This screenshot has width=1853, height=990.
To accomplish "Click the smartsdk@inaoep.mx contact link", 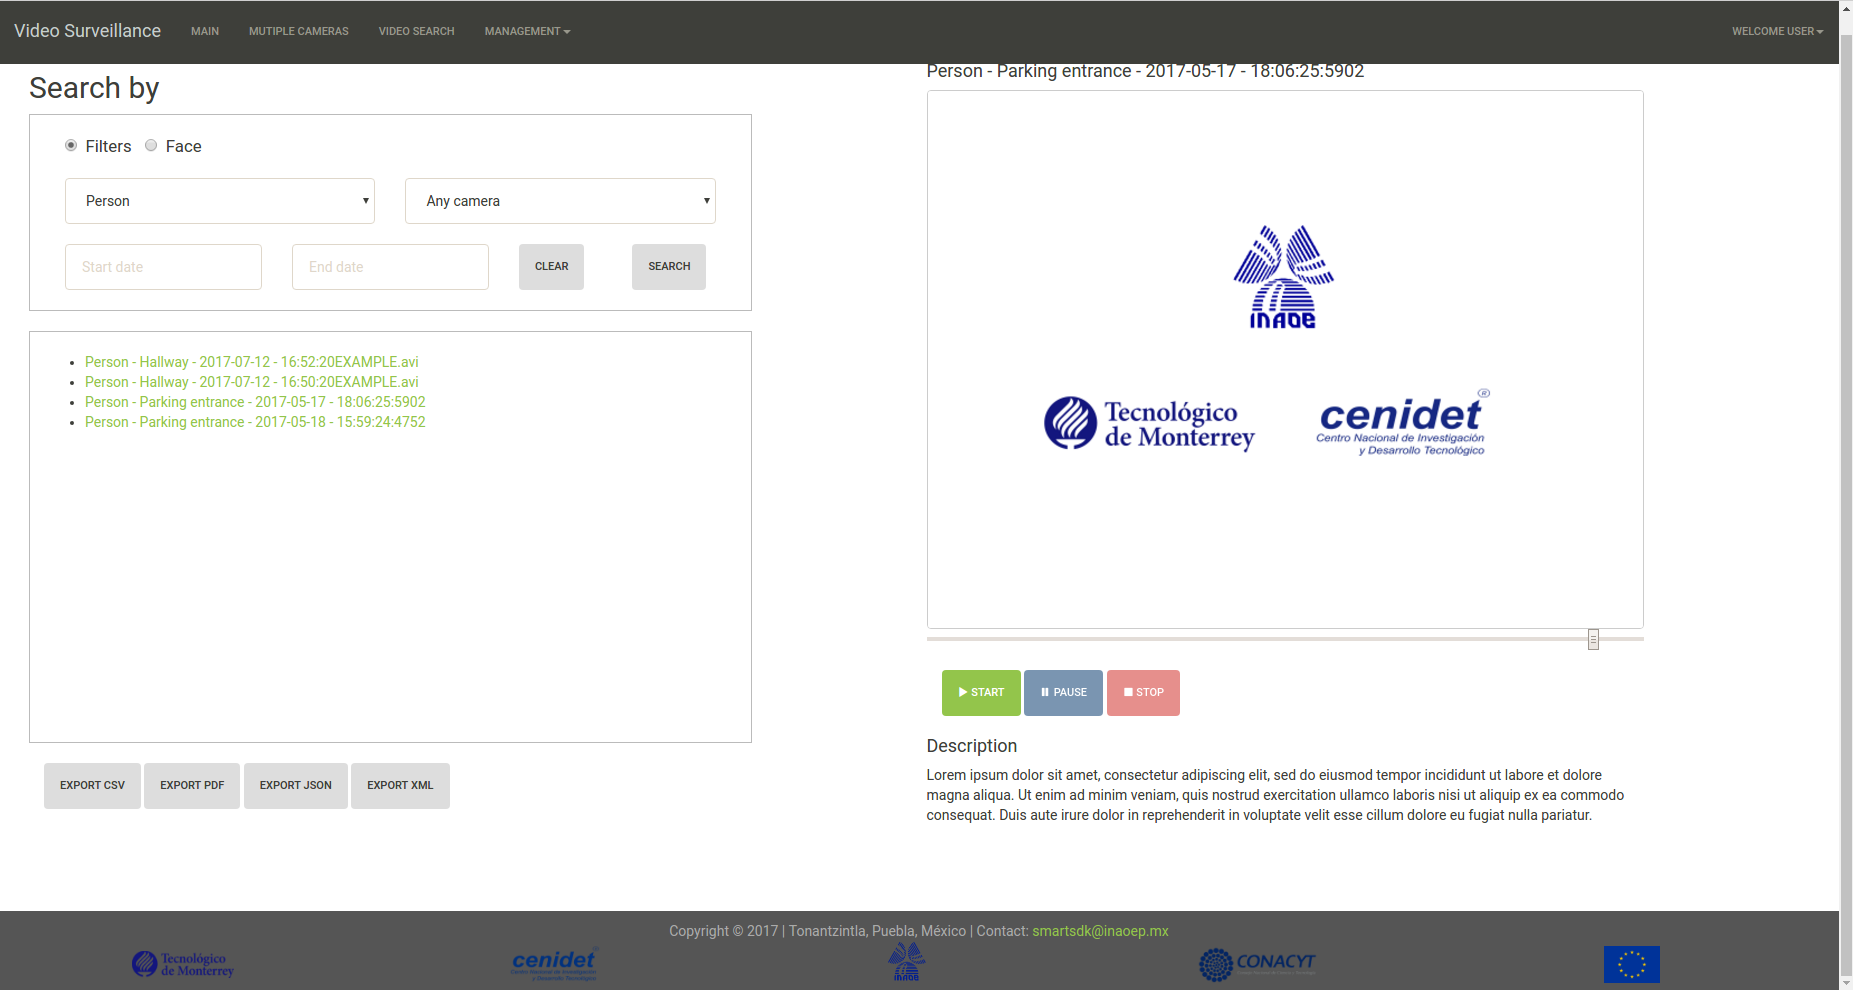I will tap(1100, 931).
